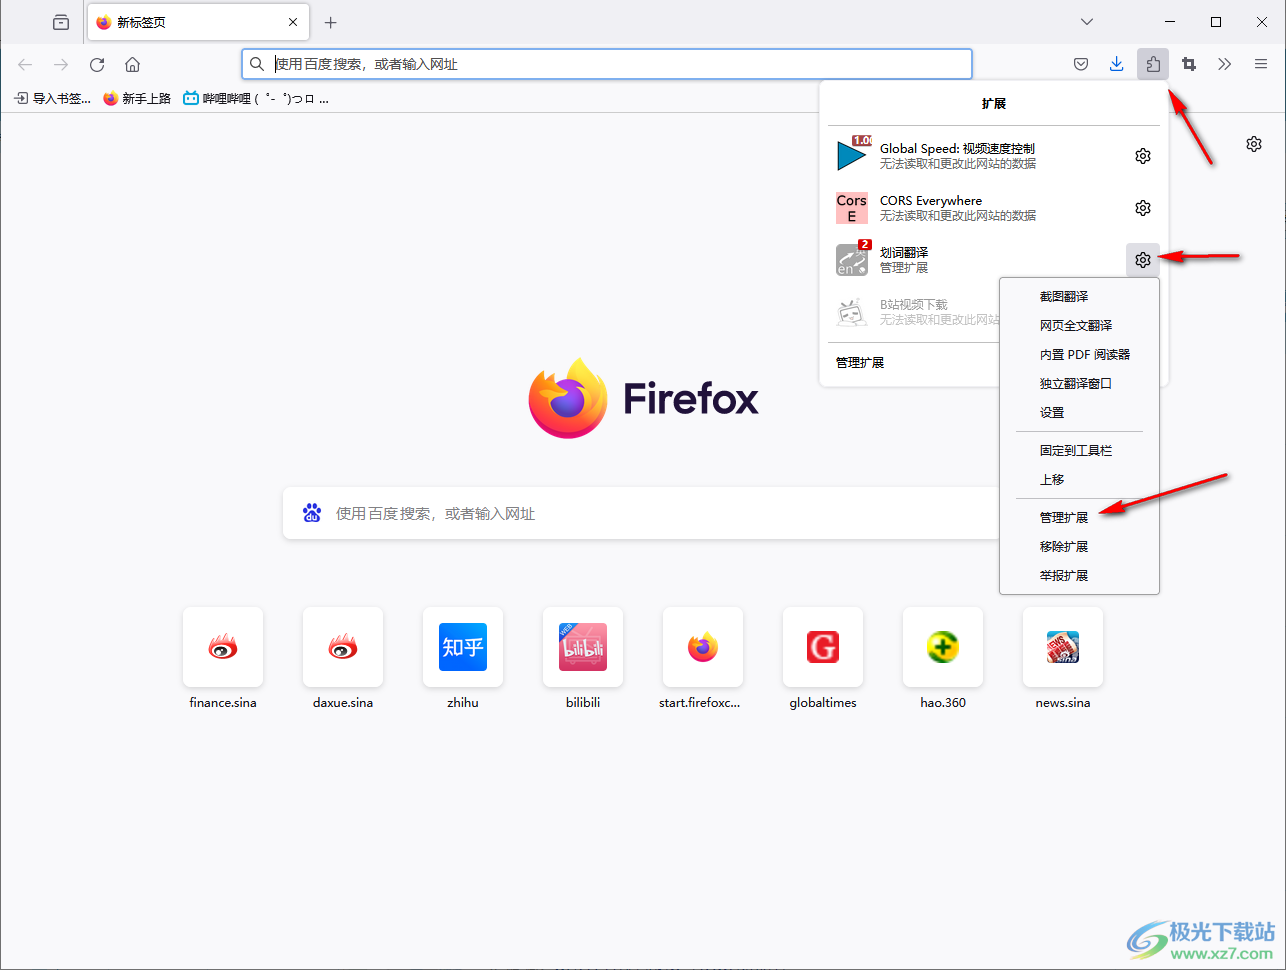Open the zhihu shortcut tile
Image resolution: width=1286 pixels, height=970 pixels.
463,648
